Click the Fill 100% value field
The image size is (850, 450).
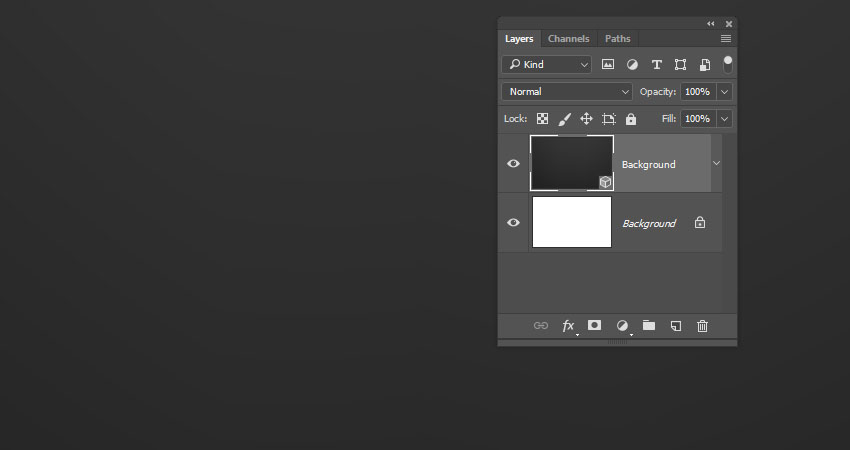click(x=698, y=119)
